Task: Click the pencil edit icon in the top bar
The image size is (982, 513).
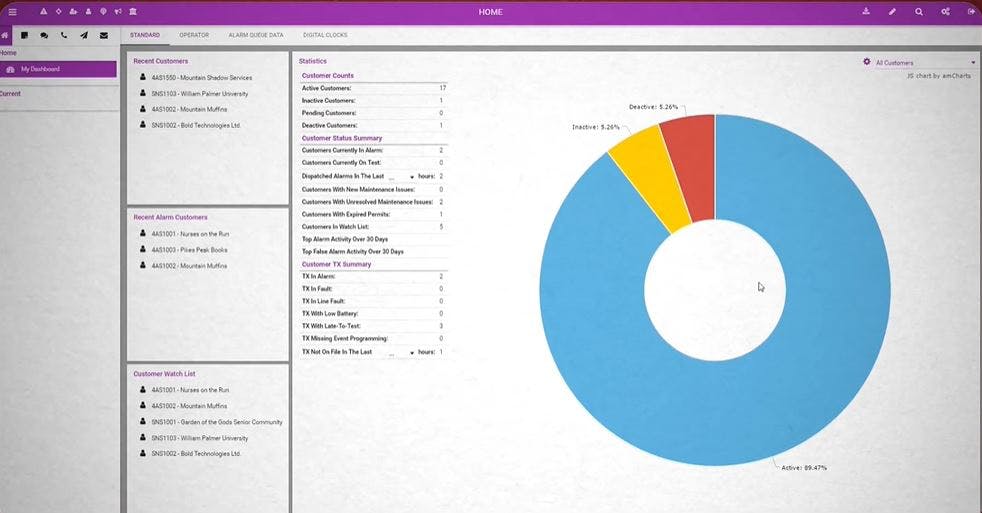Action: [892, 11]
